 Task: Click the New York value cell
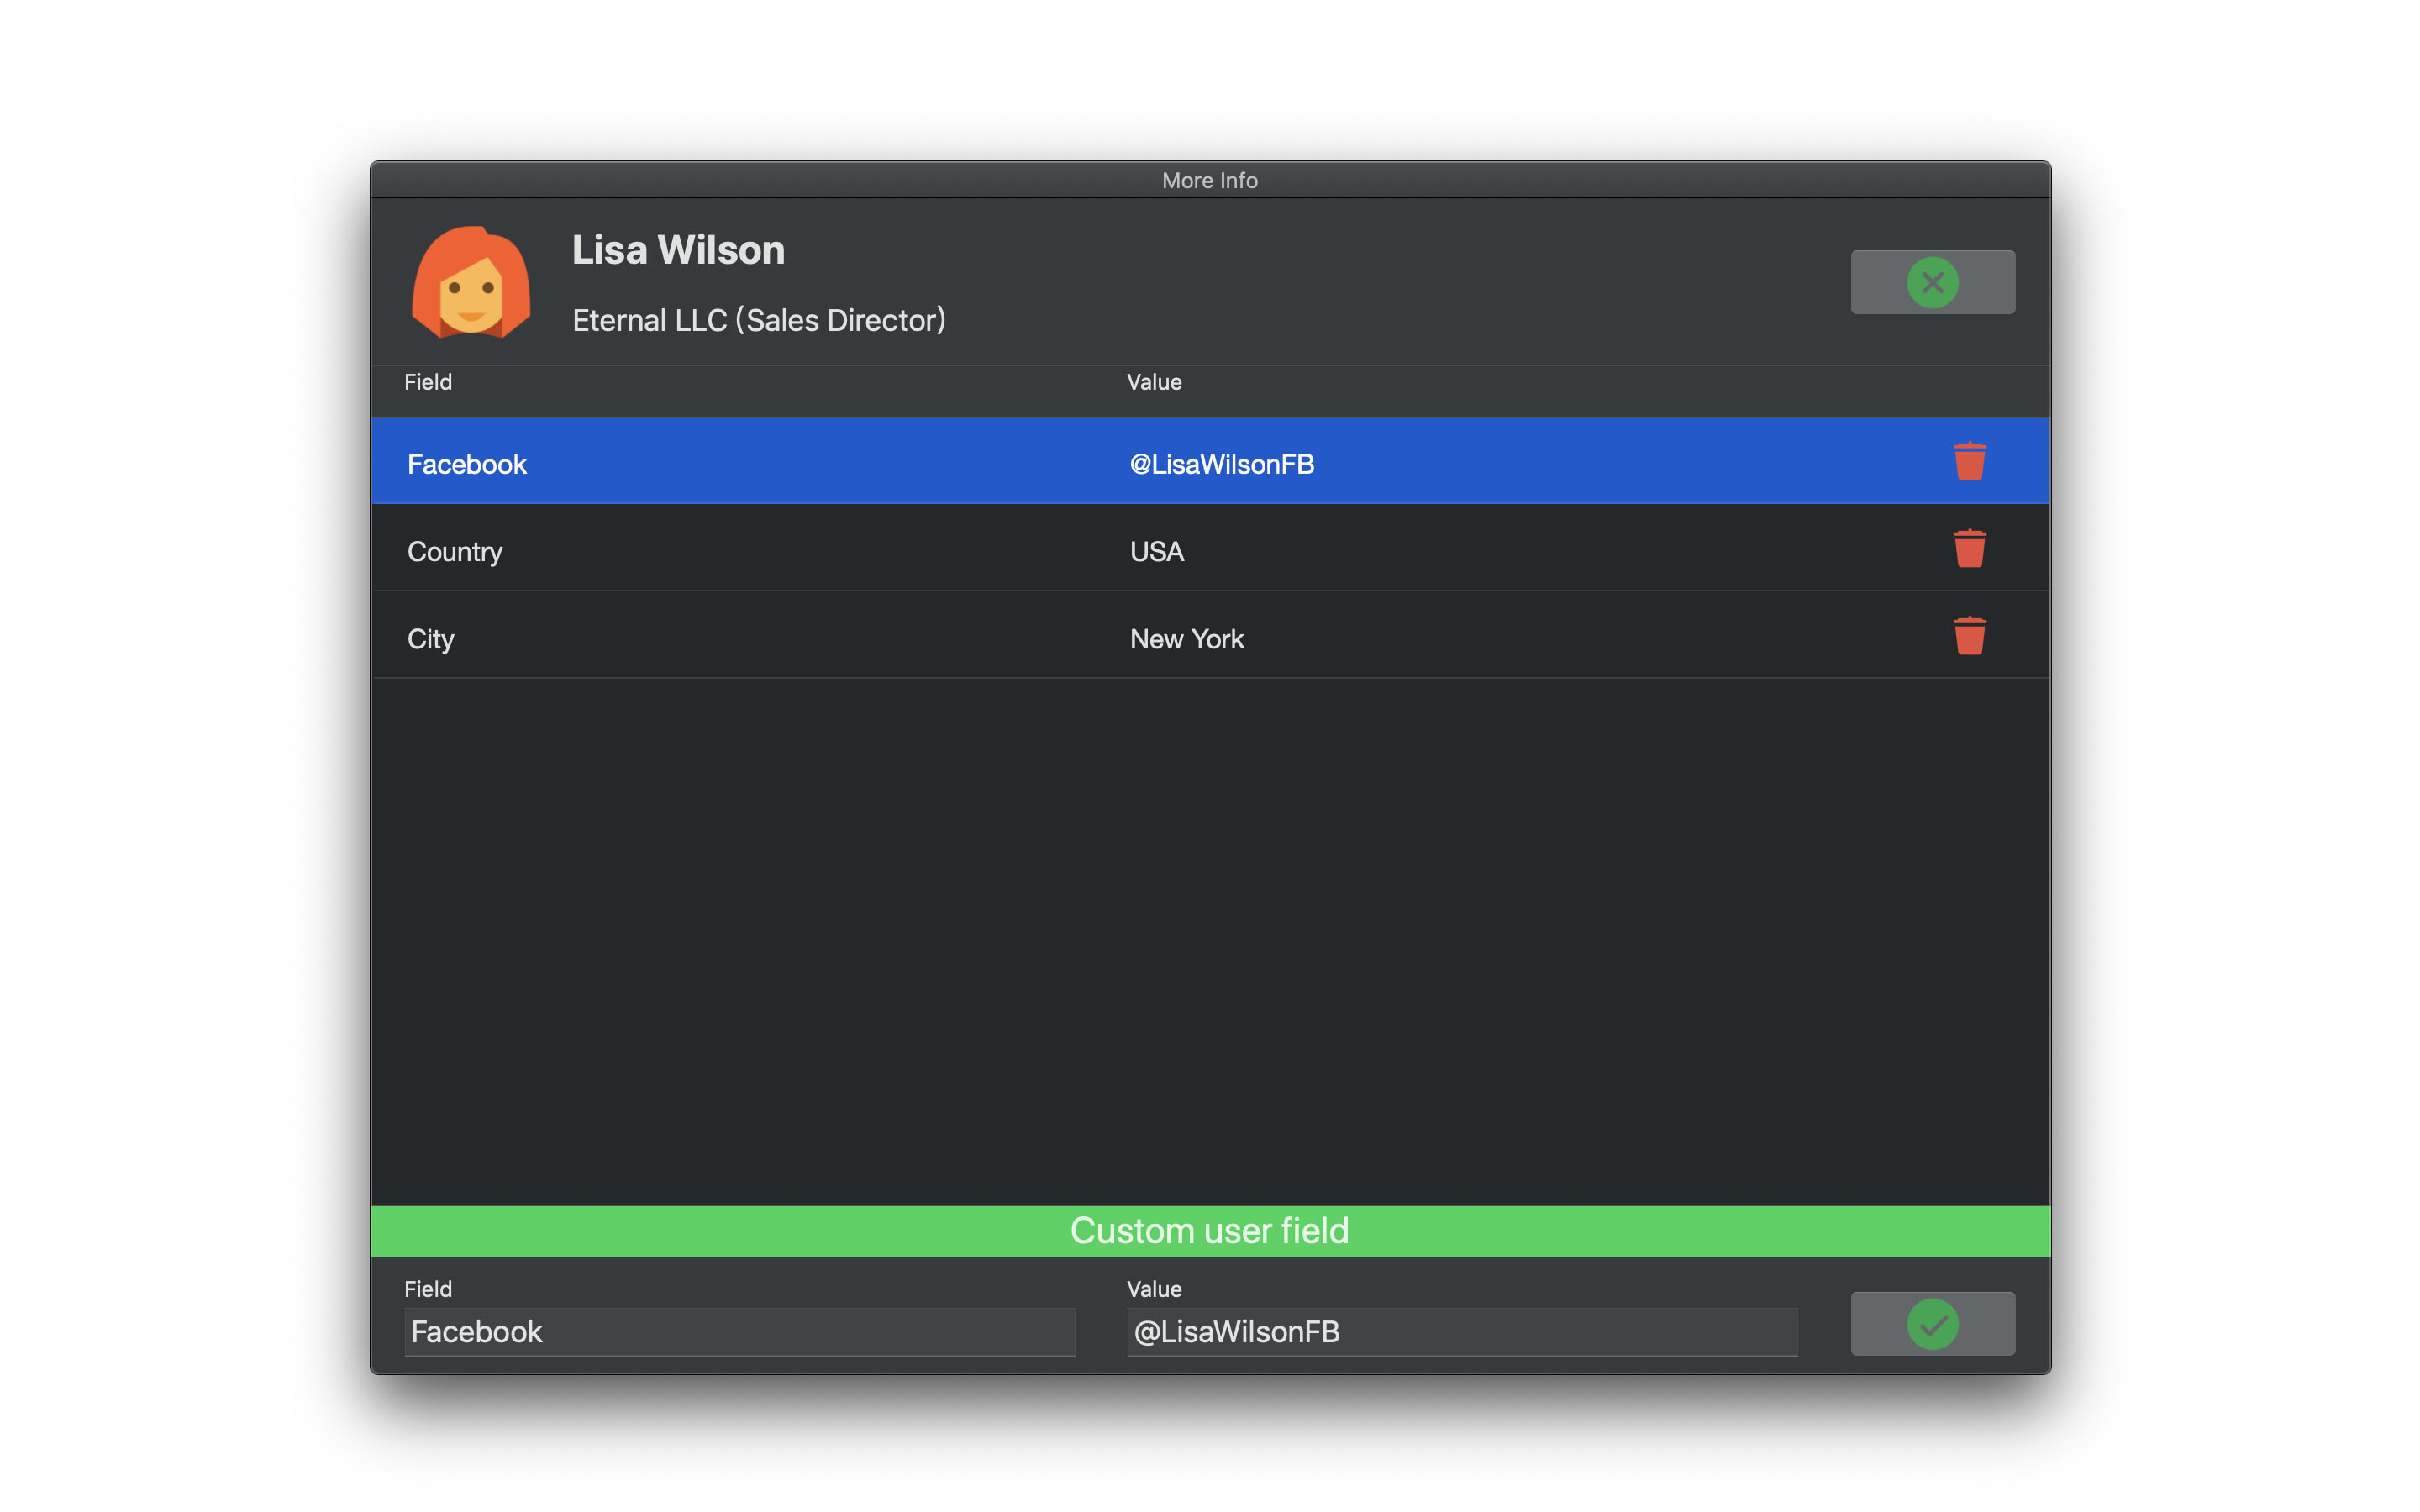1186,638
